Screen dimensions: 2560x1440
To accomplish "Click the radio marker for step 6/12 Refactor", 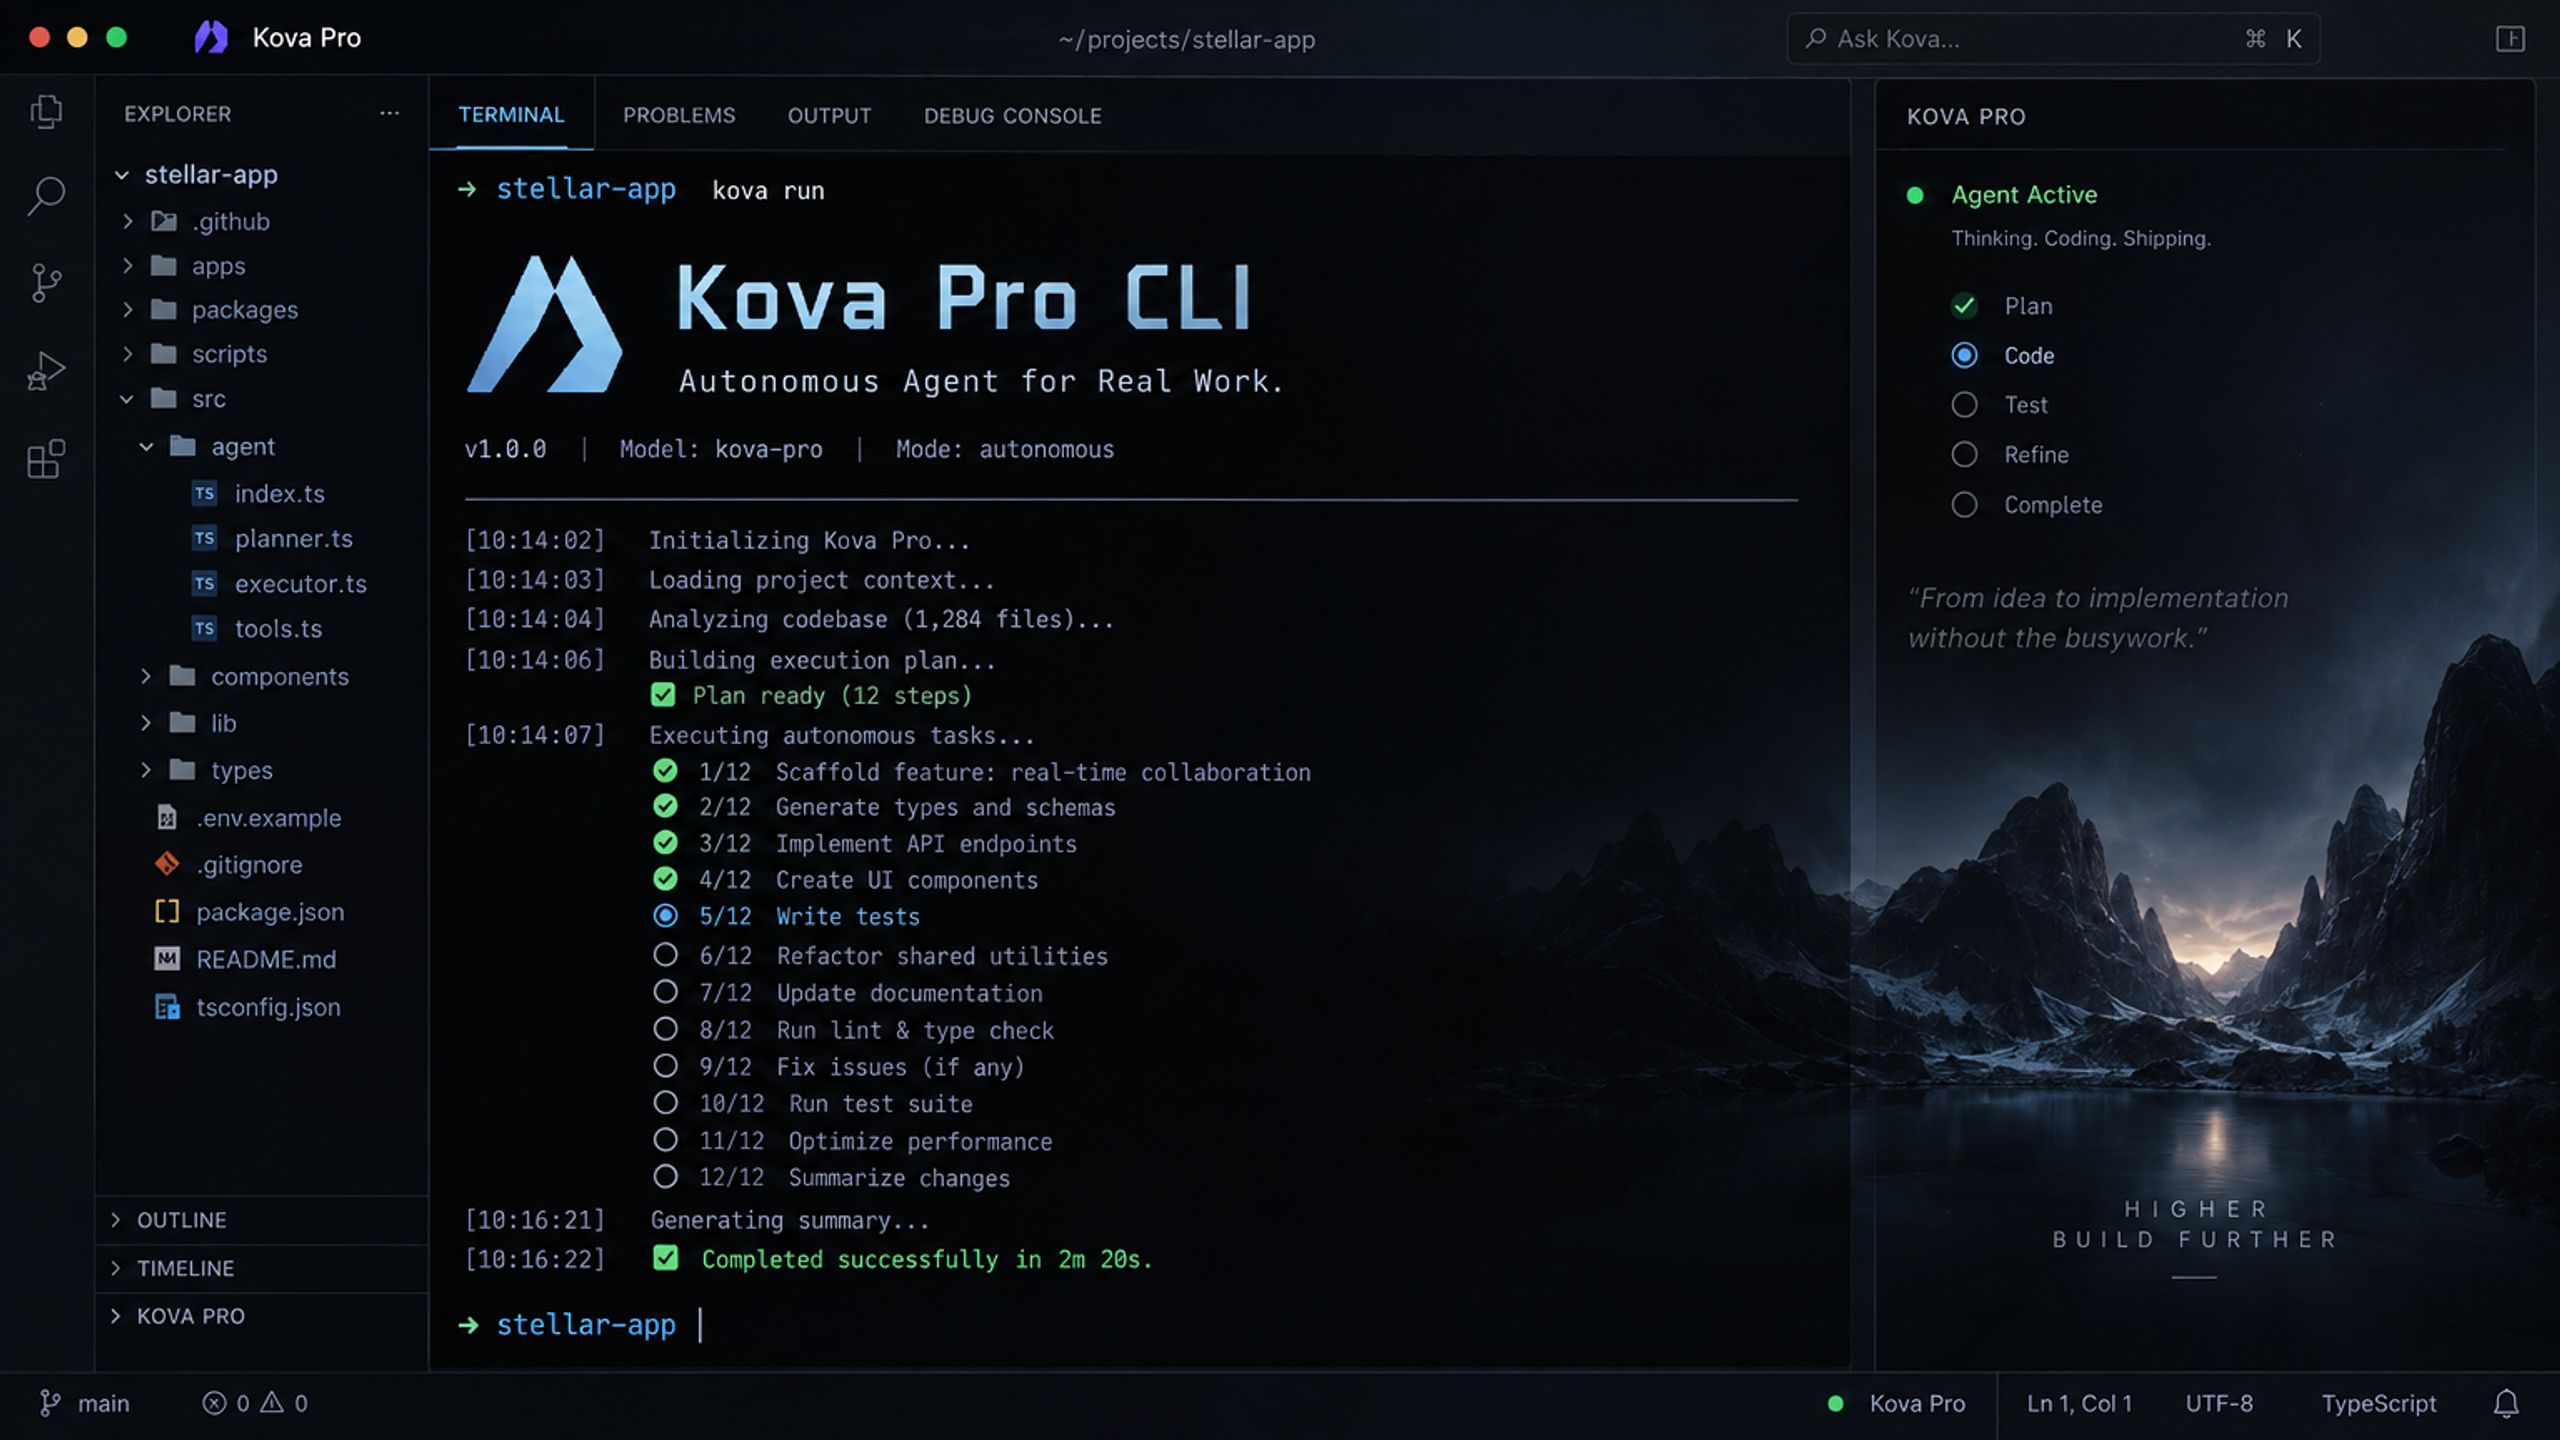I will 665,955.
